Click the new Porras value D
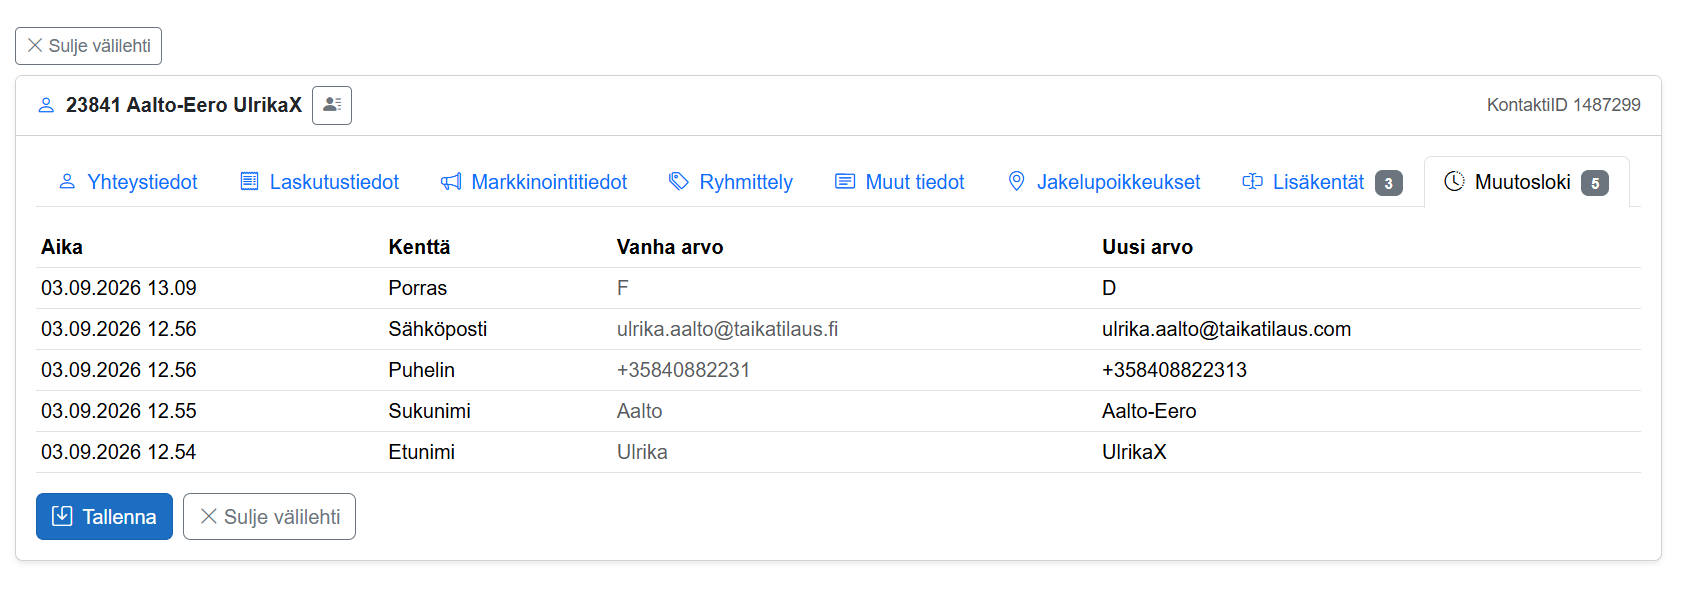Viewport: 1682px width, 601px height. click(1109, 288)
